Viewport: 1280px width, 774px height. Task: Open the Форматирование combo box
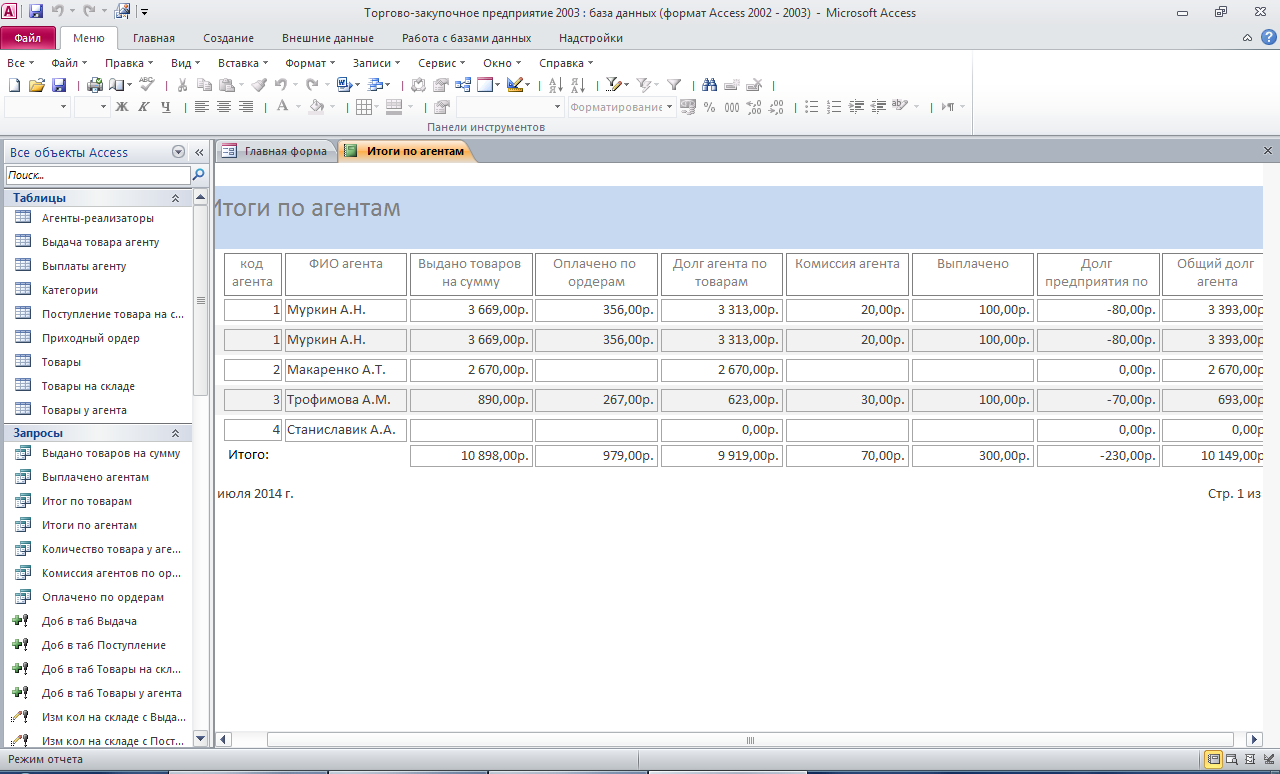point(622,107)
